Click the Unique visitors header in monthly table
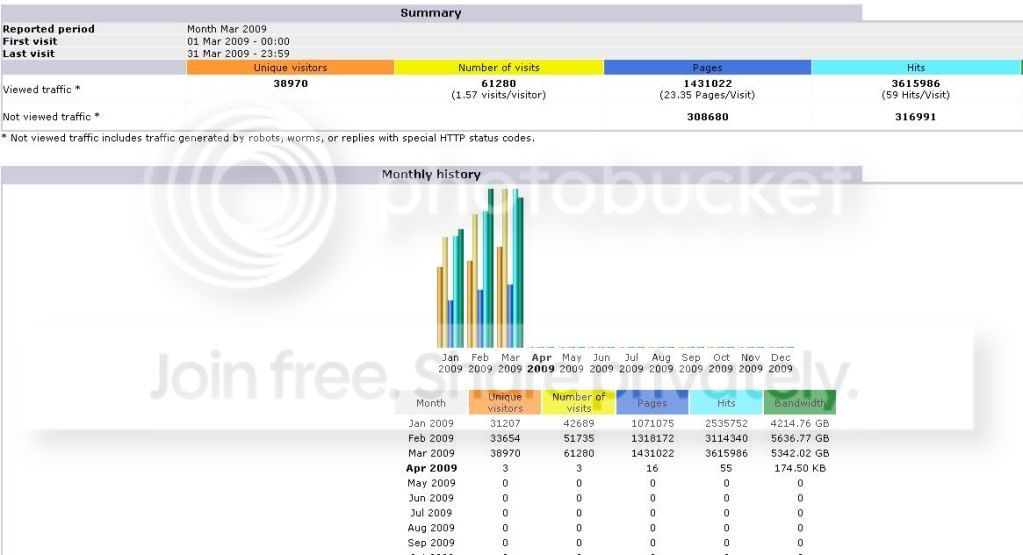1023x555 pixels. 505,402
